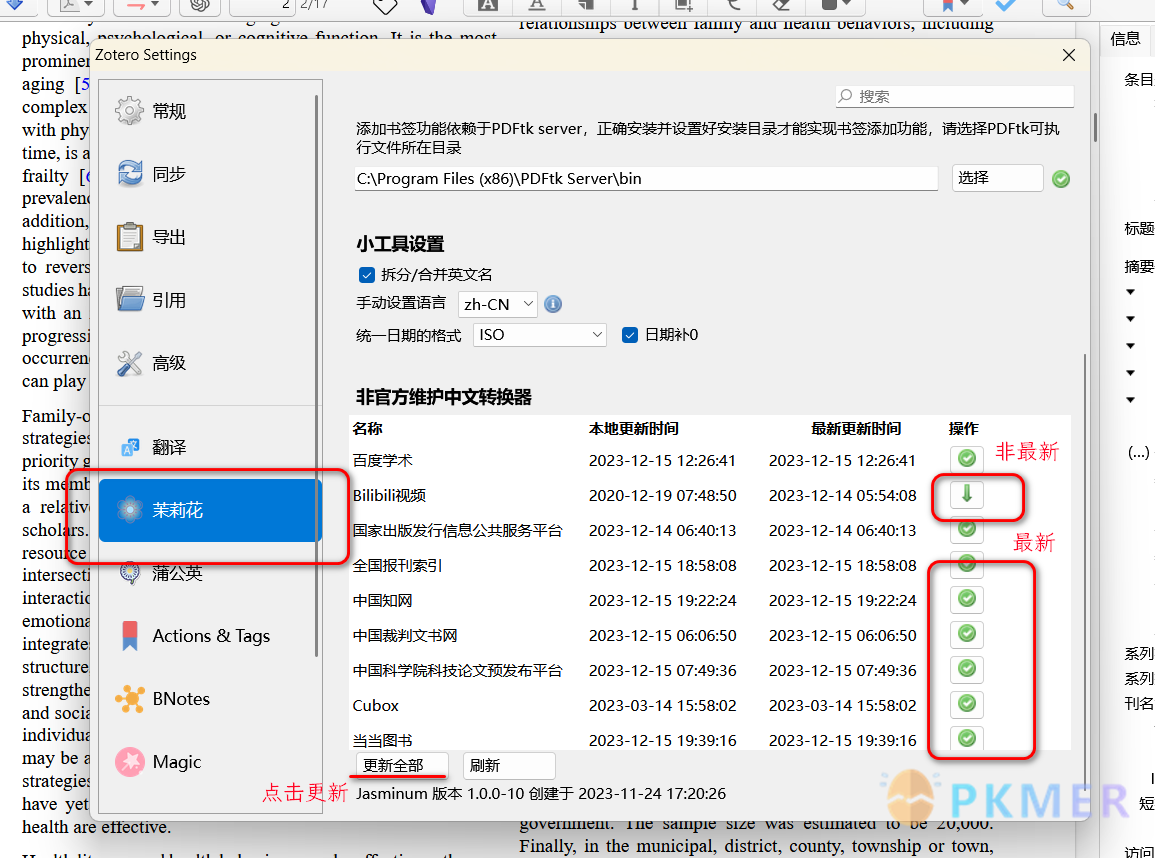Screen dimensions: 1155x858
Task: Open the ISO date format dropdown
Action: [540, 335]
